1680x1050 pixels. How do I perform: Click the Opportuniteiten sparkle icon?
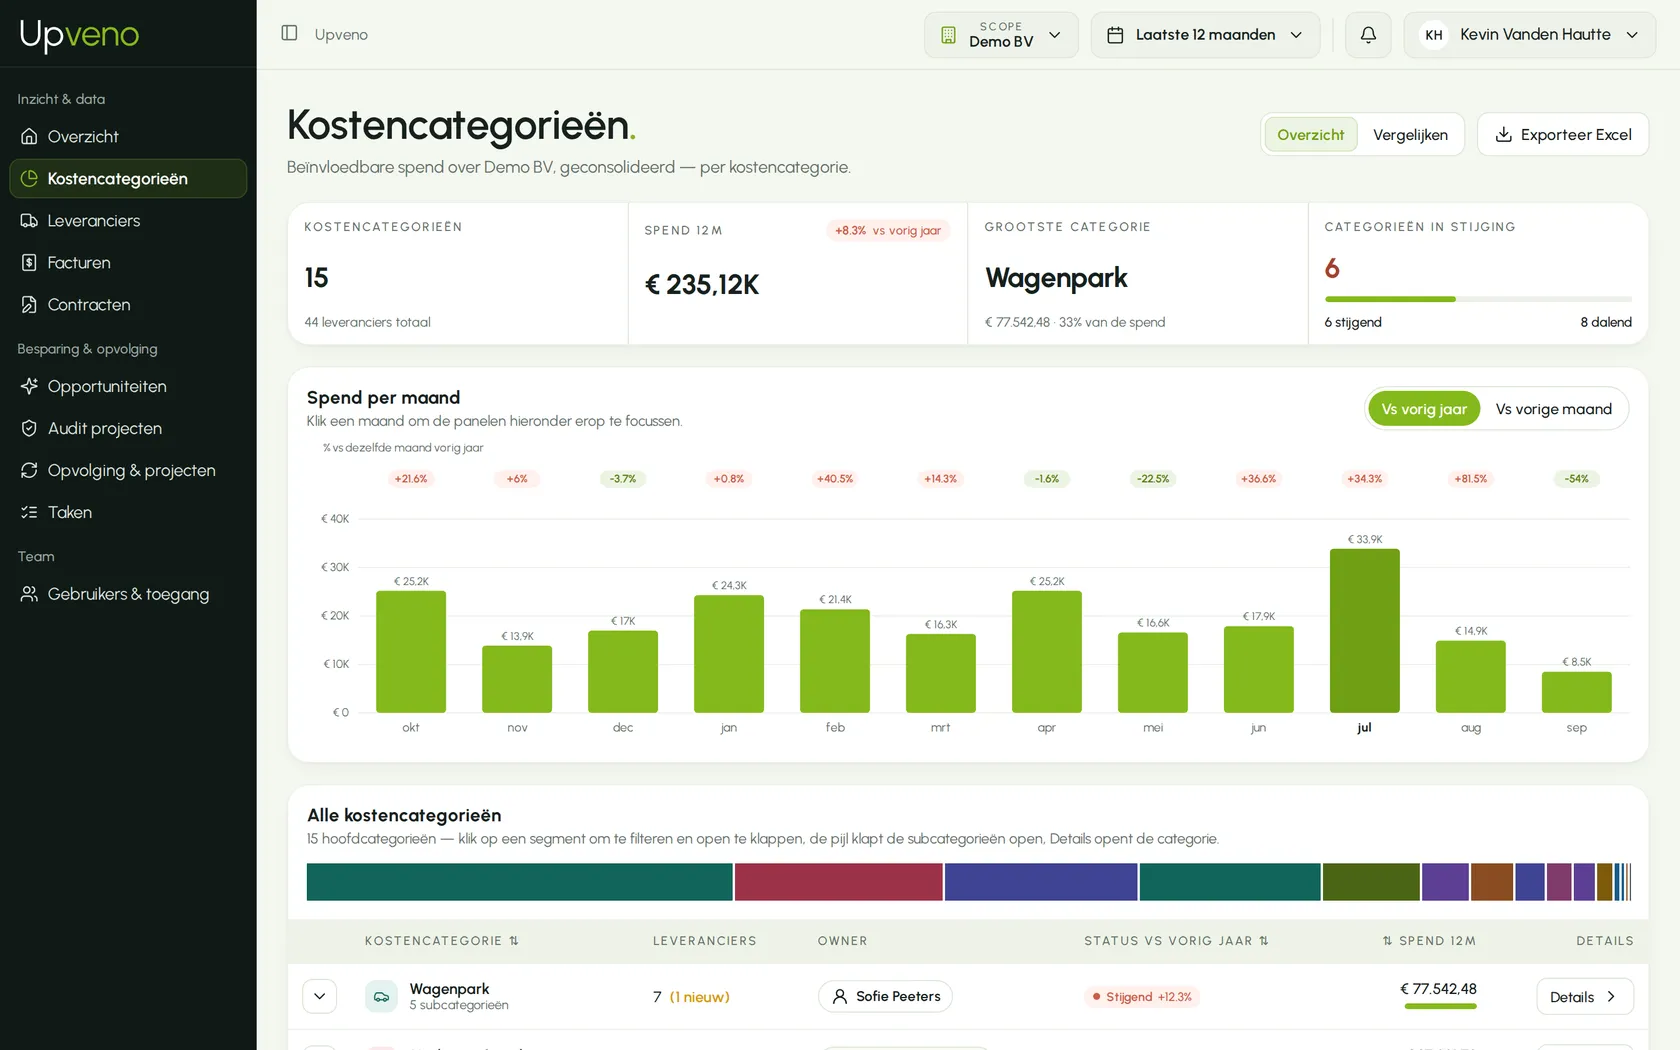point(29,386)
